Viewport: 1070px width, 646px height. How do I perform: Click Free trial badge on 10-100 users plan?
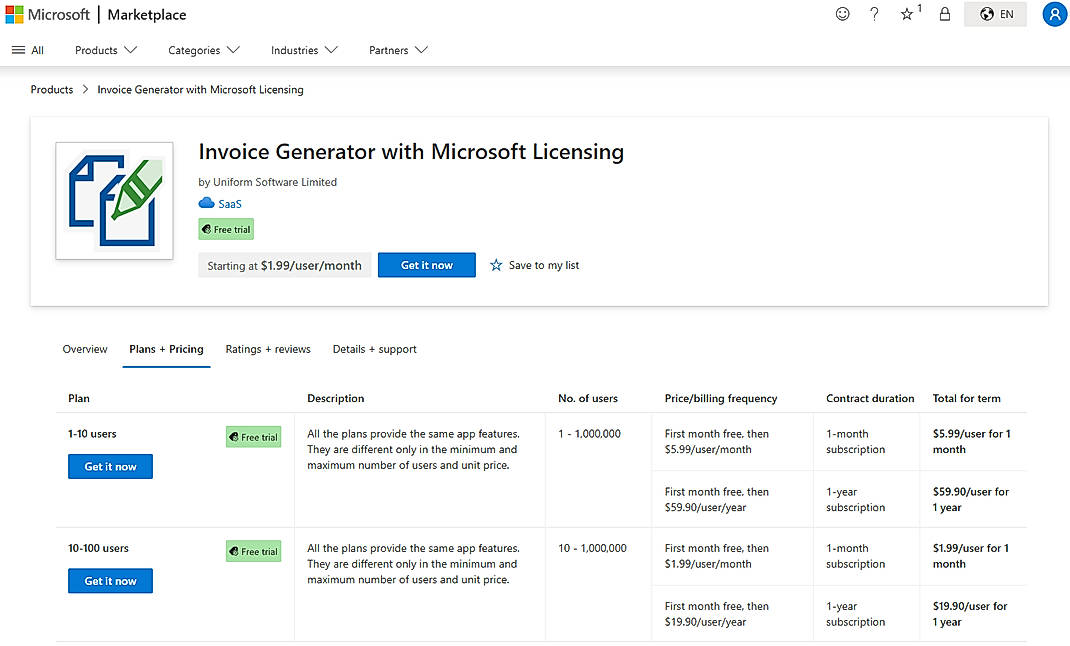(253, 551)
